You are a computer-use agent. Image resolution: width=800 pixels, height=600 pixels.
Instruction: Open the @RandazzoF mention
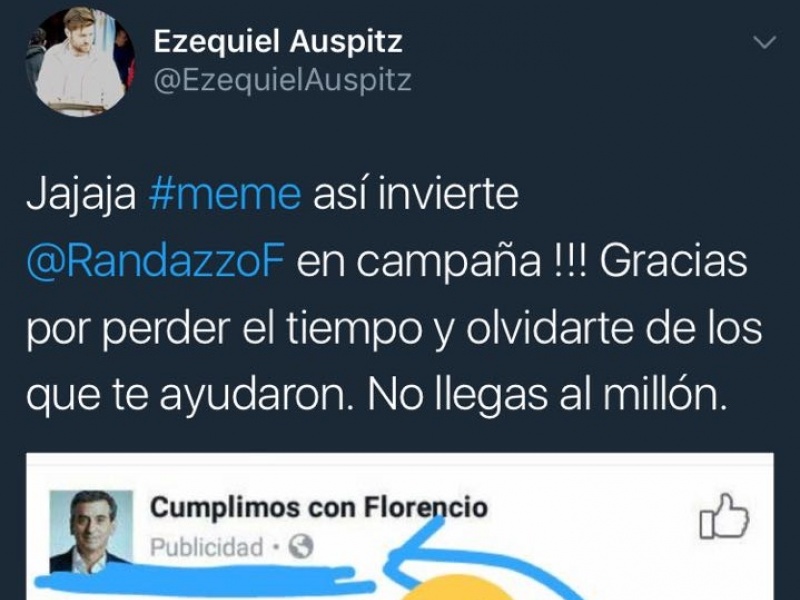[x=155, y=261]
